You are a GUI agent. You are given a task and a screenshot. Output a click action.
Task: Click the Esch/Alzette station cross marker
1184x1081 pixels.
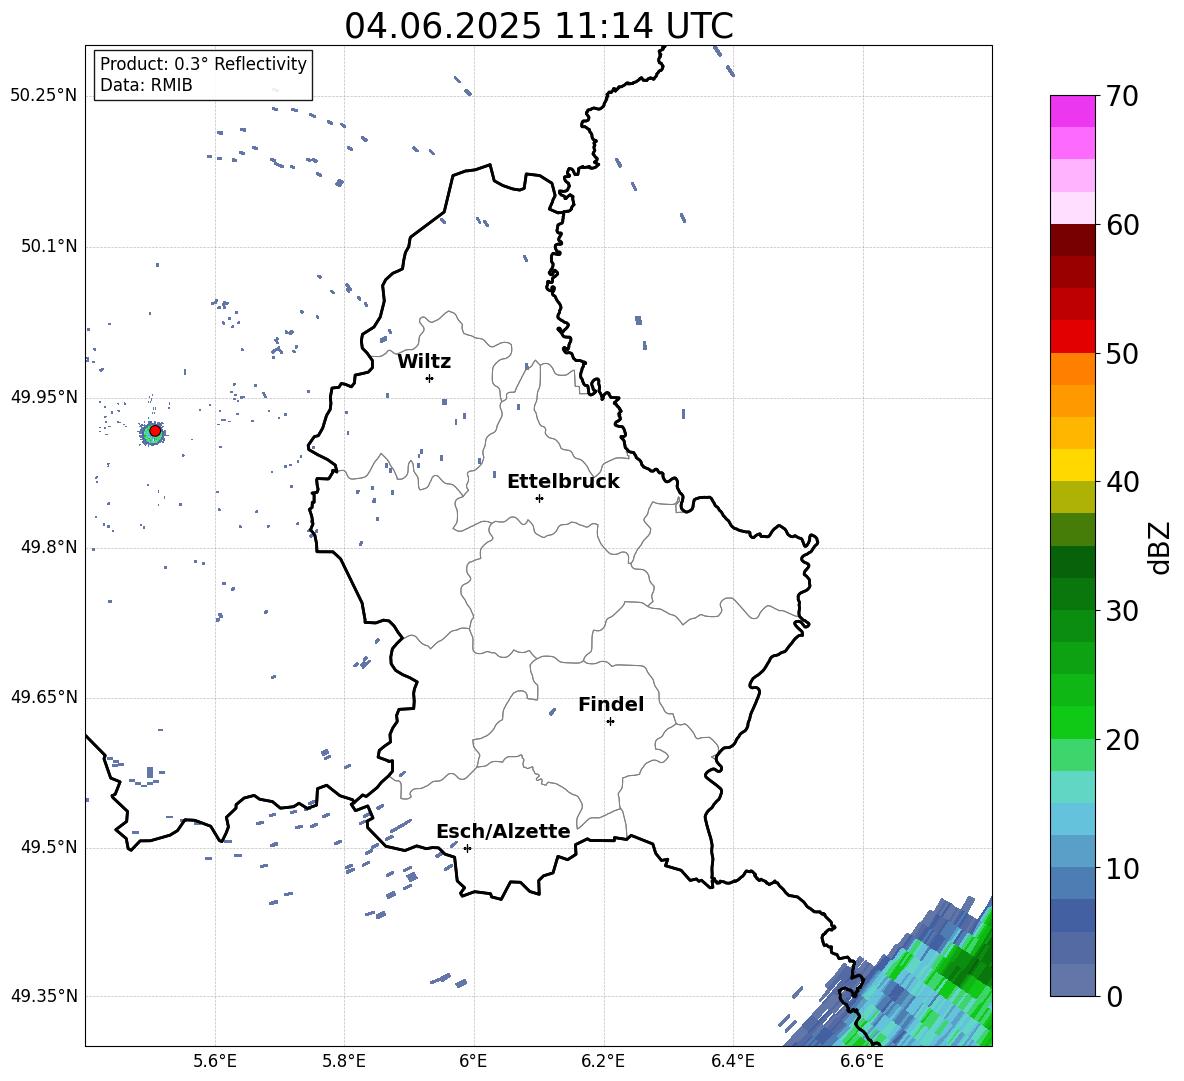[467, 848]
